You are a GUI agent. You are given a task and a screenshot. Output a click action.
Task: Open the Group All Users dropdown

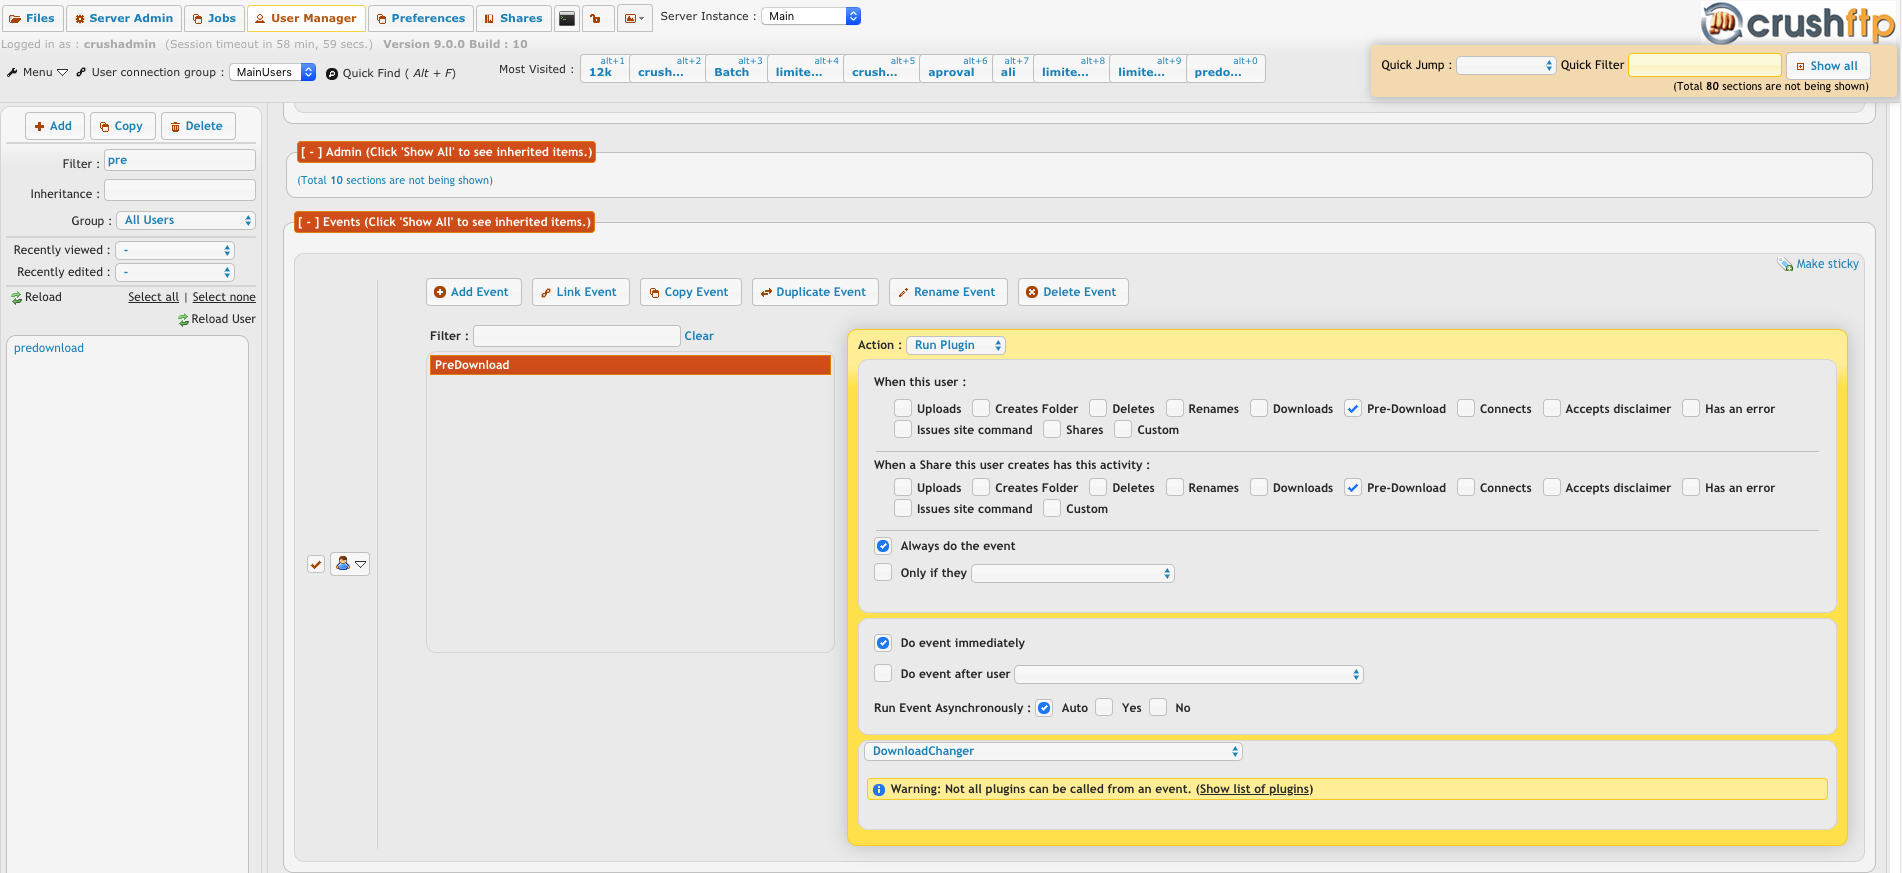[186, 221]
